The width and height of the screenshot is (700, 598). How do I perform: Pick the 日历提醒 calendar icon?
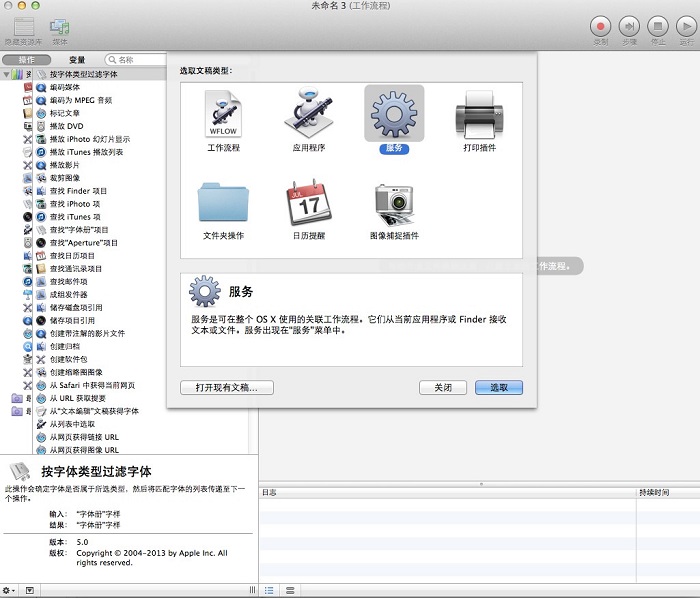coord(308,209)
